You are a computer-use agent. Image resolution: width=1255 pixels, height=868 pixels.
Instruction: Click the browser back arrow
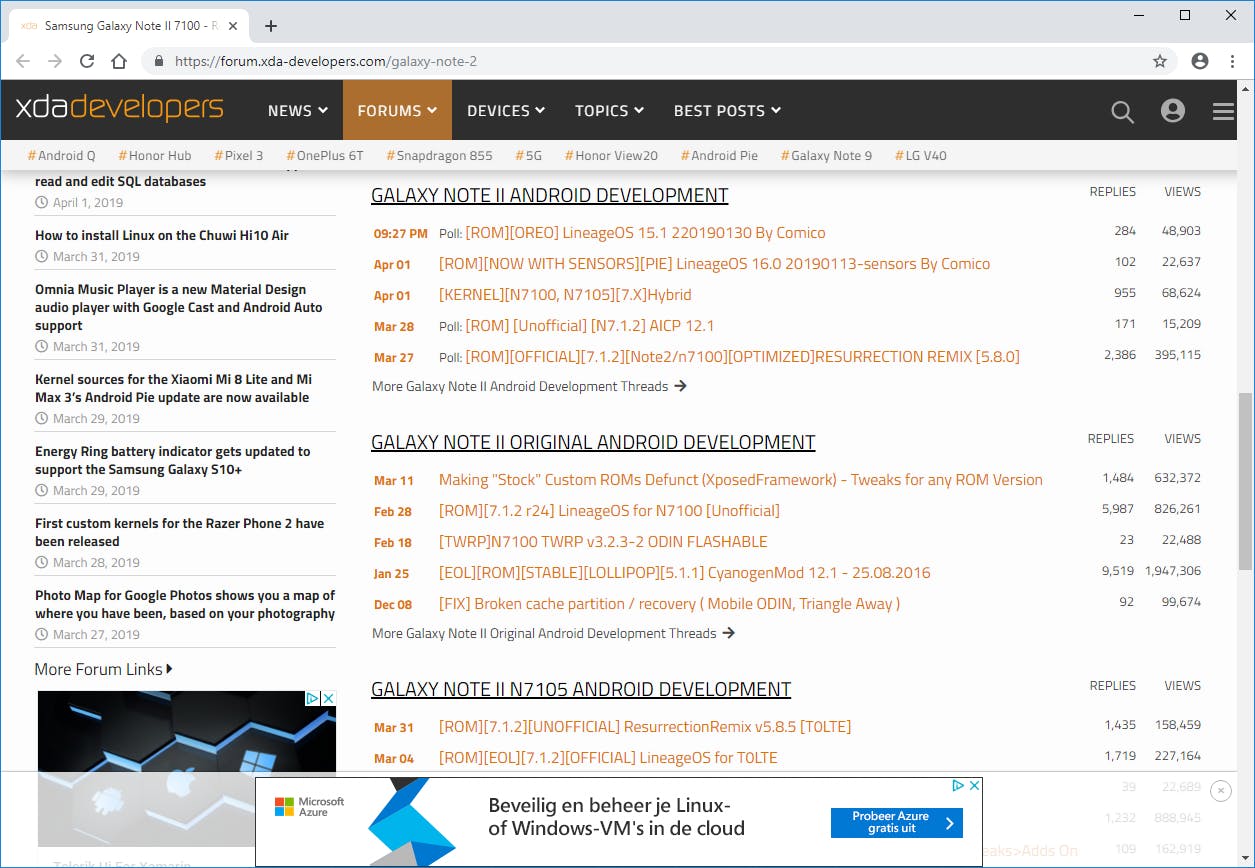[24, 61]
